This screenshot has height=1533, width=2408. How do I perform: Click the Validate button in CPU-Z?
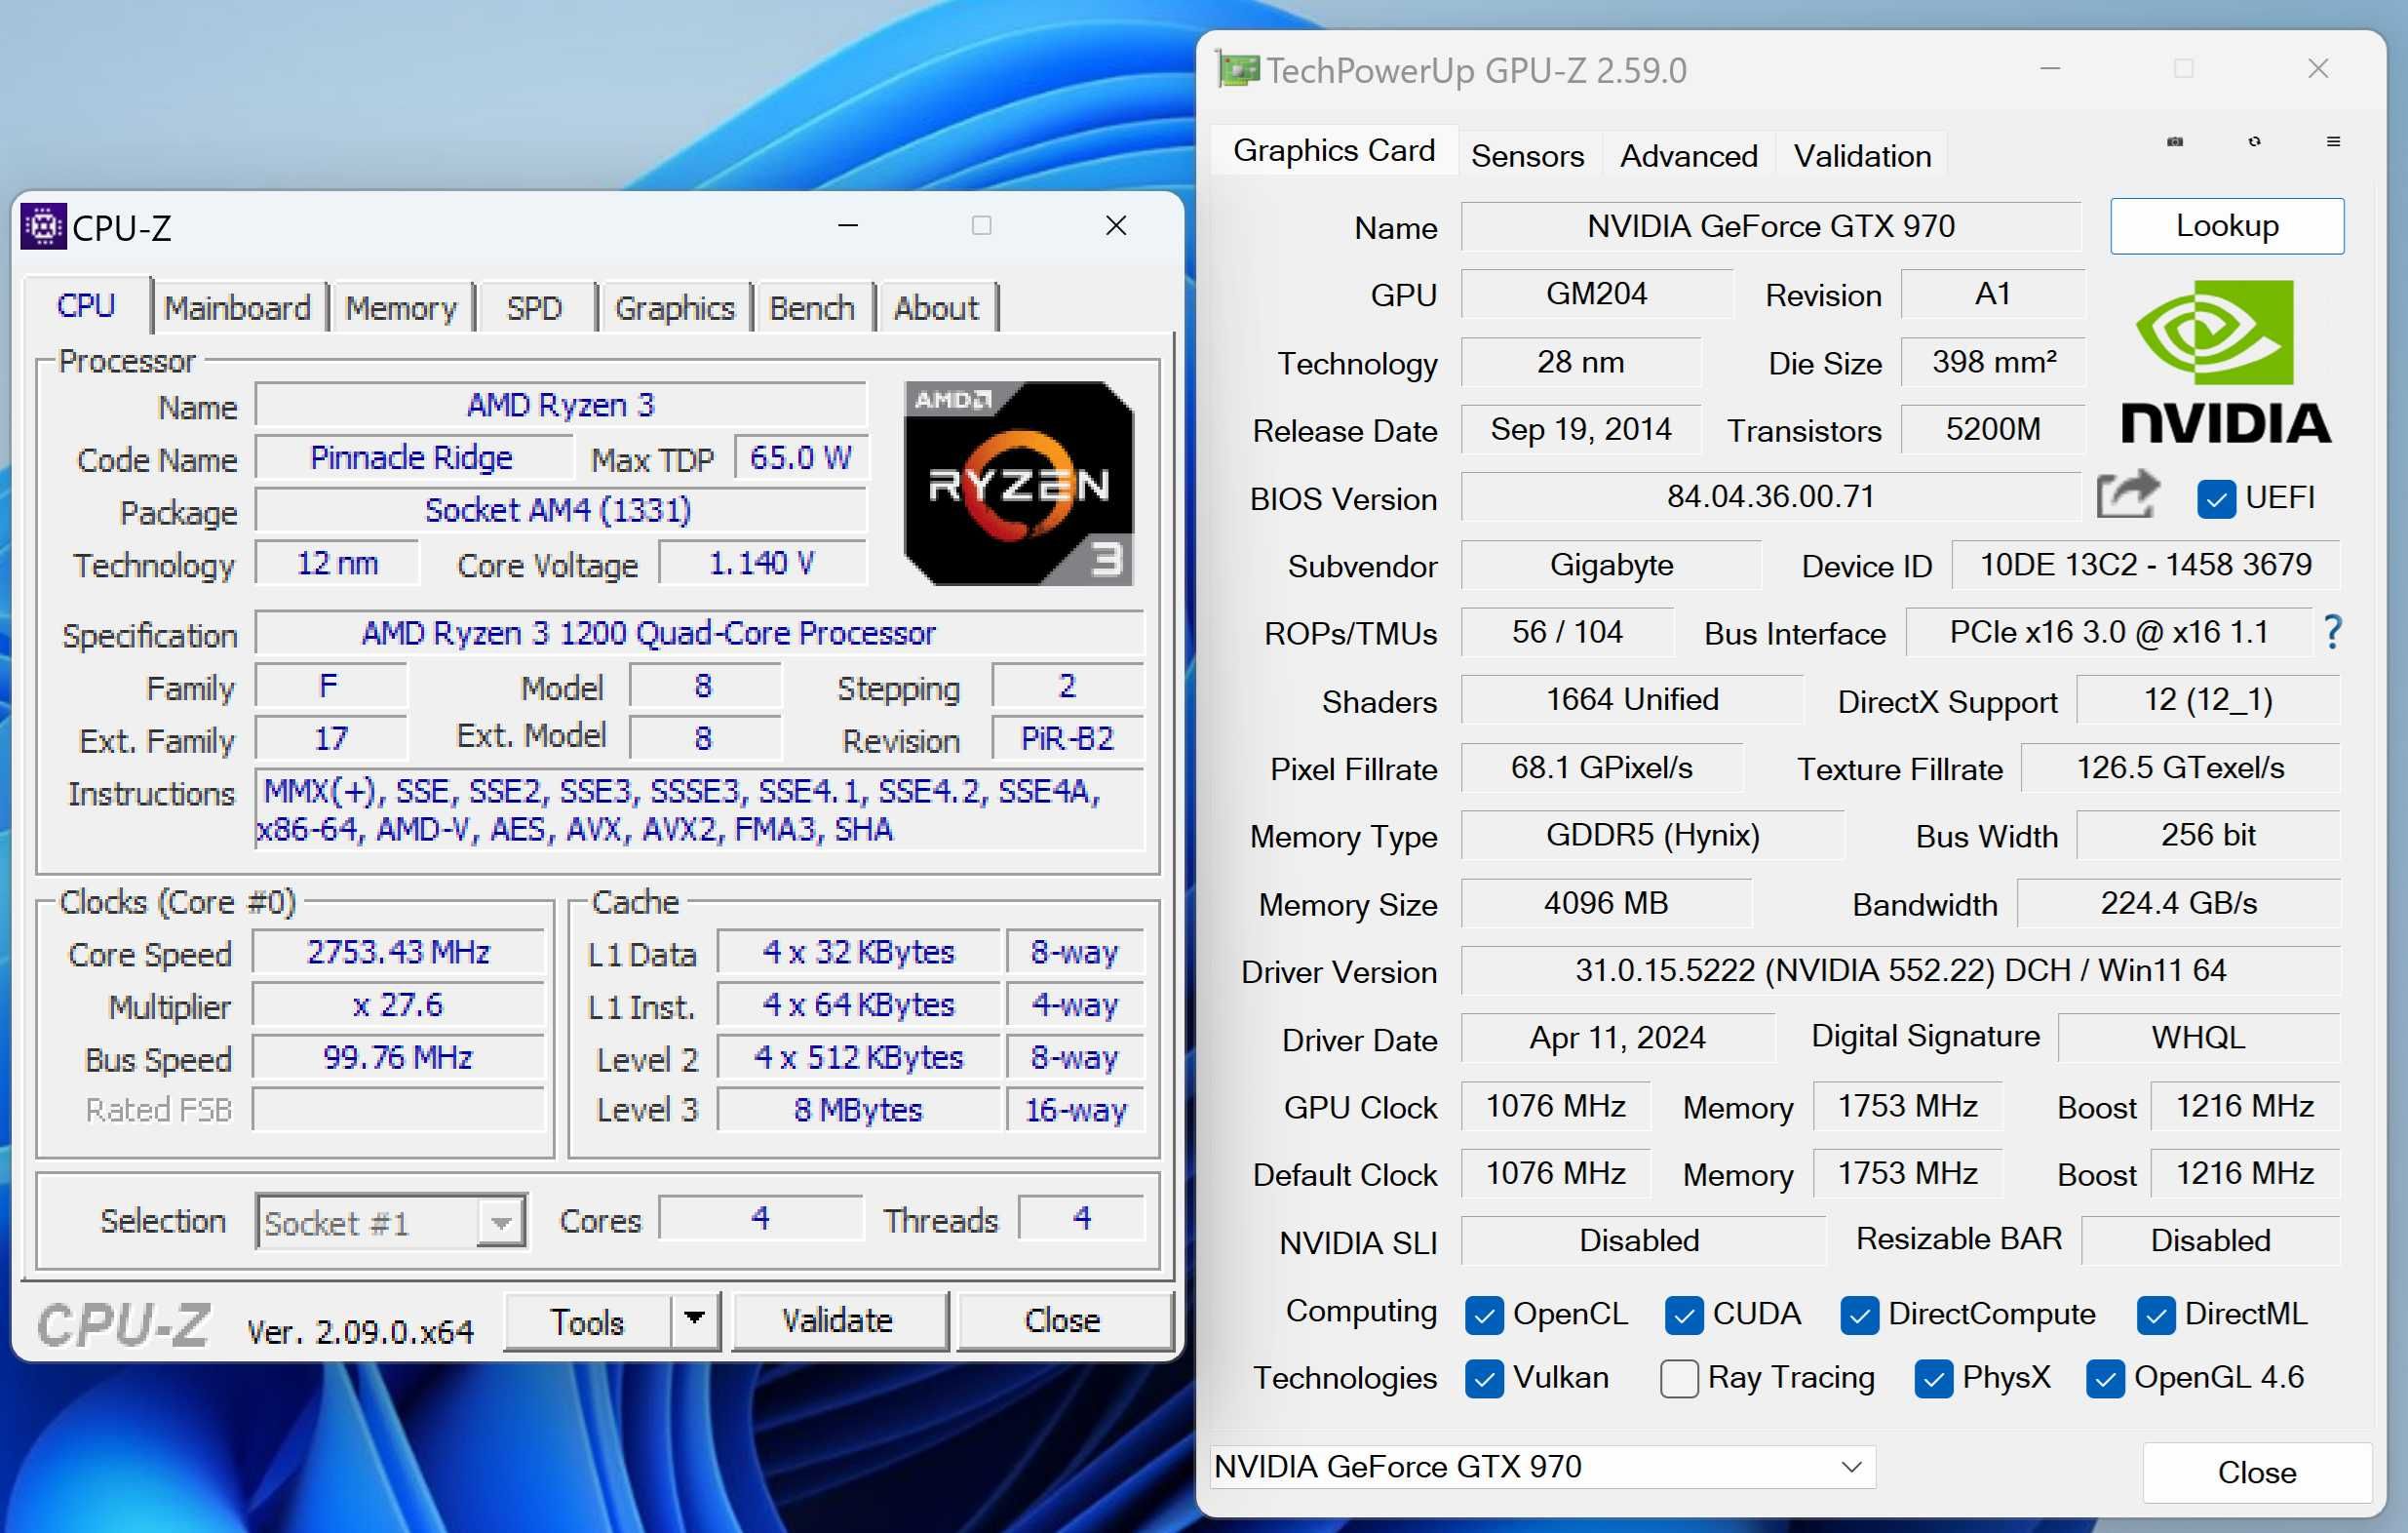[x=838, y=1321]
